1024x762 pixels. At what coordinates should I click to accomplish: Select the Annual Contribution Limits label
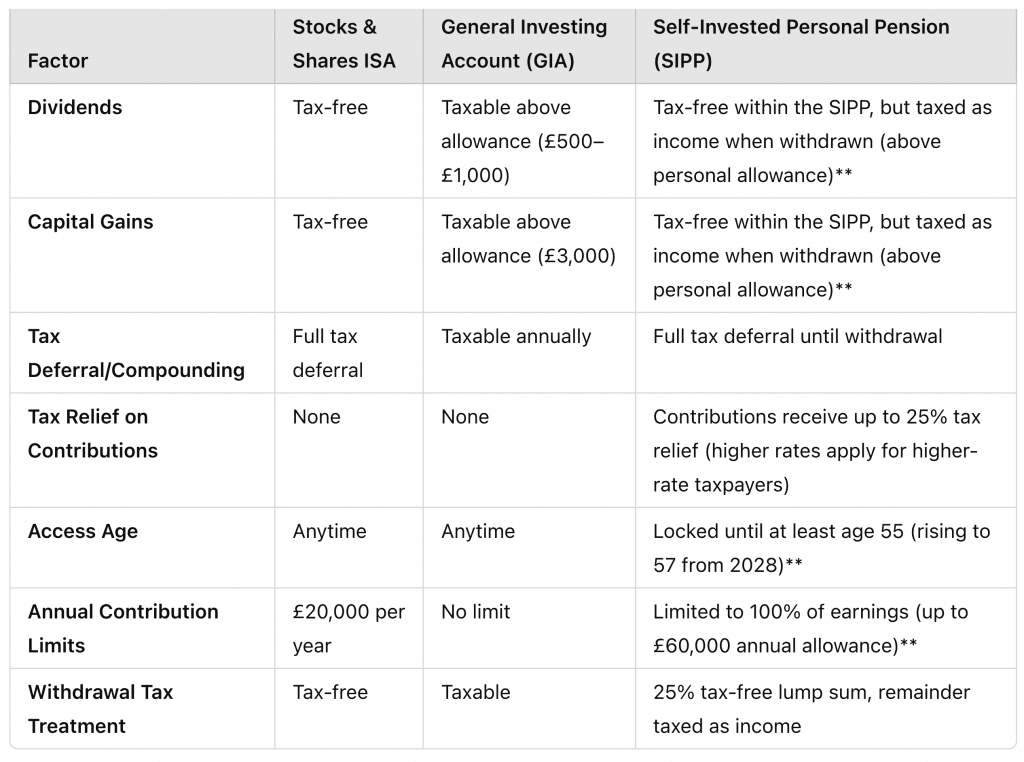(123, 628)
